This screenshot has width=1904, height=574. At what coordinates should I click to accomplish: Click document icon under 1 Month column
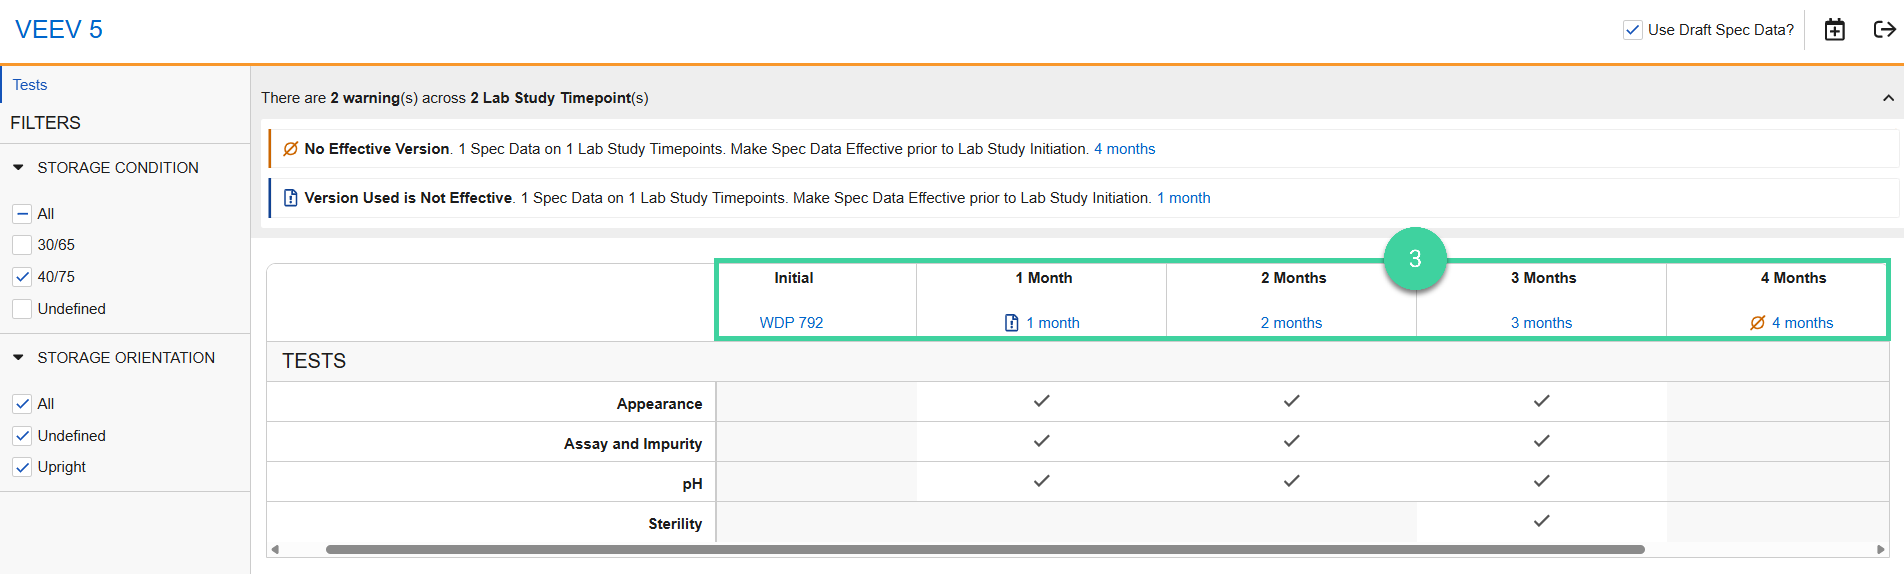point(1011,323)
